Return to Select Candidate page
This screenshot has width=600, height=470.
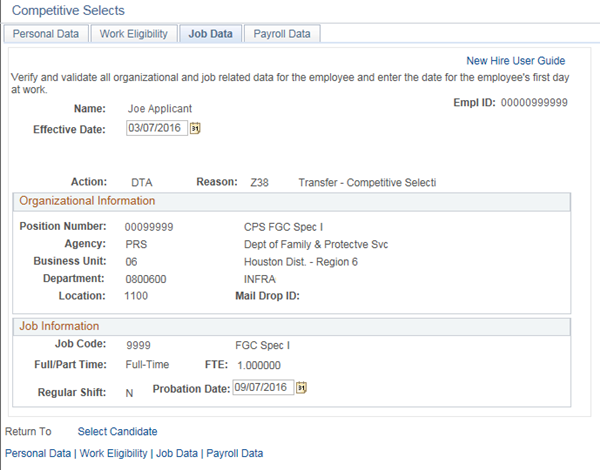(x=117, y=432)
